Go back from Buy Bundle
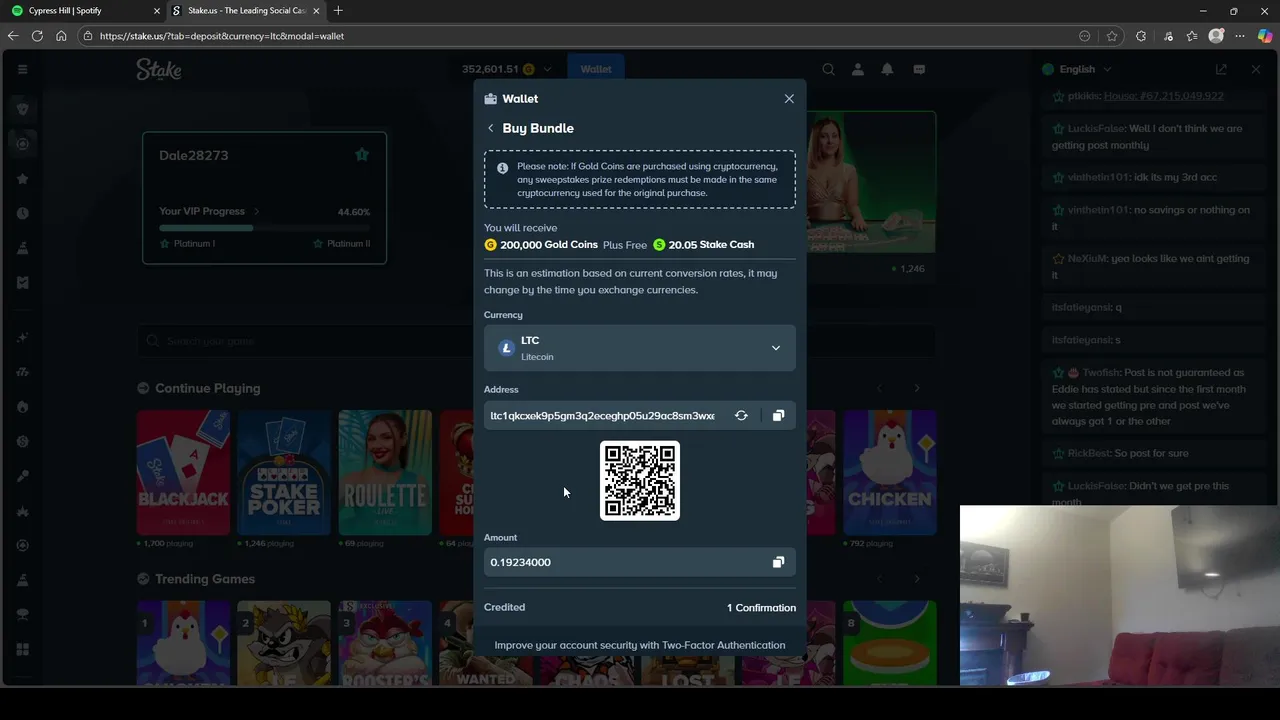The width and height of the screenshot is (1280, 720). click(x=490, y=128)
